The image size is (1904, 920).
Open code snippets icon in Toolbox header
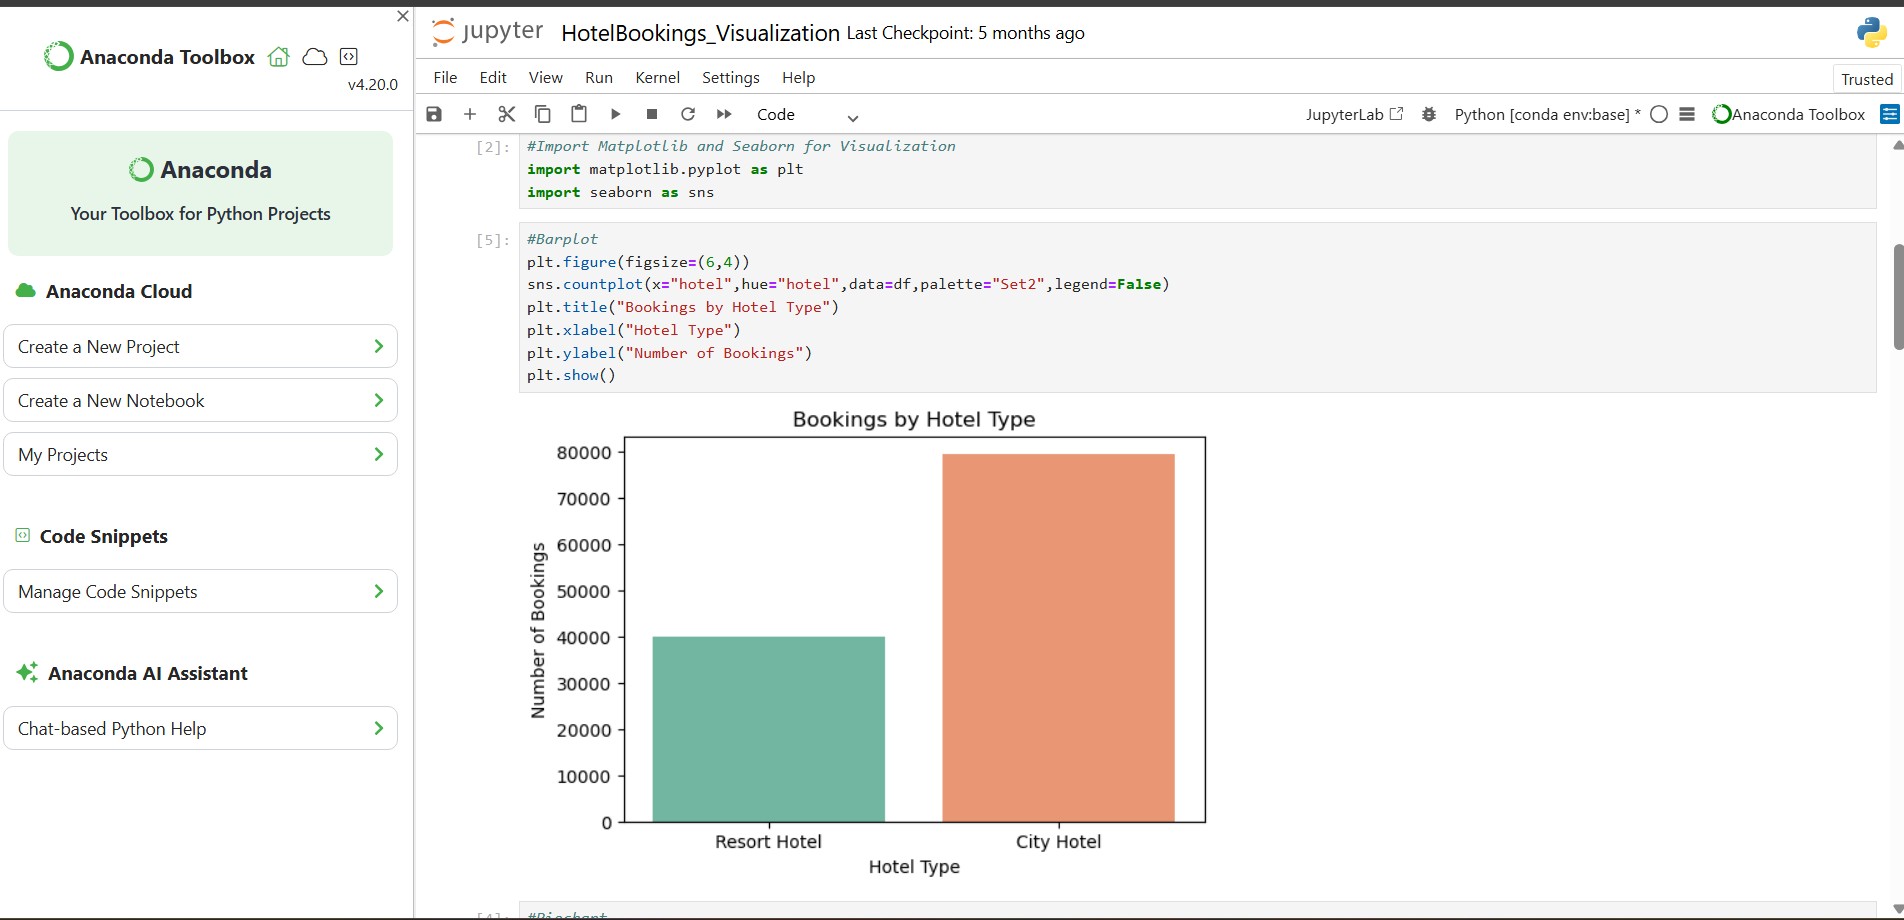[348, 57]
